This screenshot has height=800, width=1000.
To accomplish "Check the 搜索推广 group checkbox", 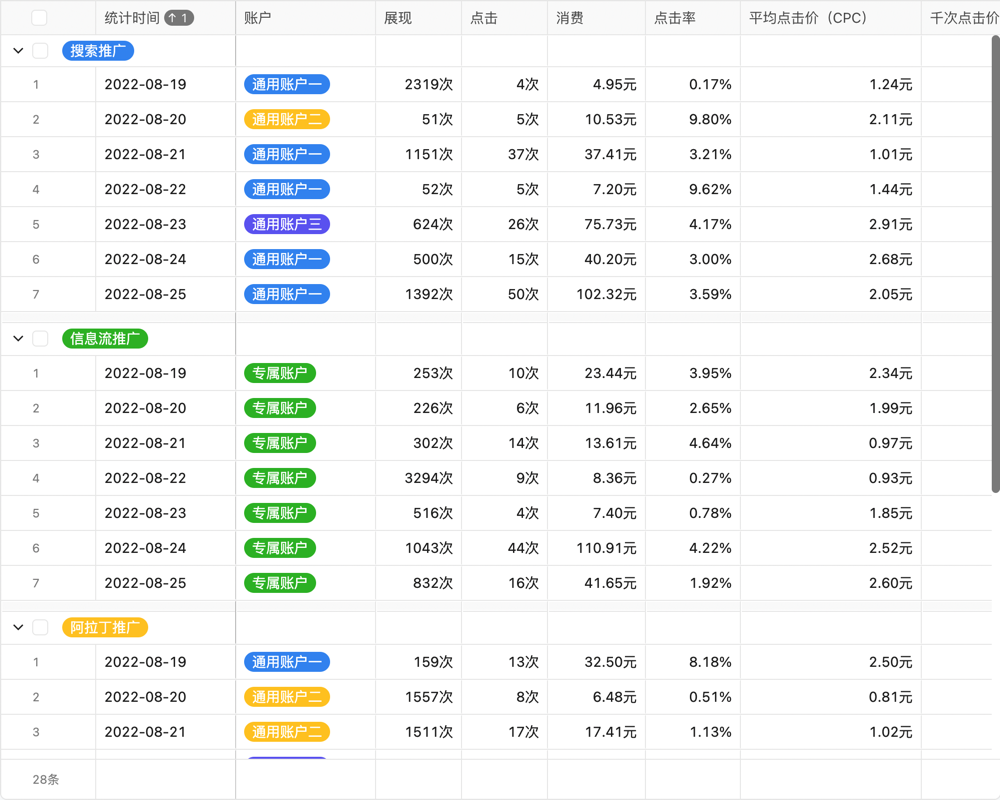I will pyautogui.click(x=40, y=50).
